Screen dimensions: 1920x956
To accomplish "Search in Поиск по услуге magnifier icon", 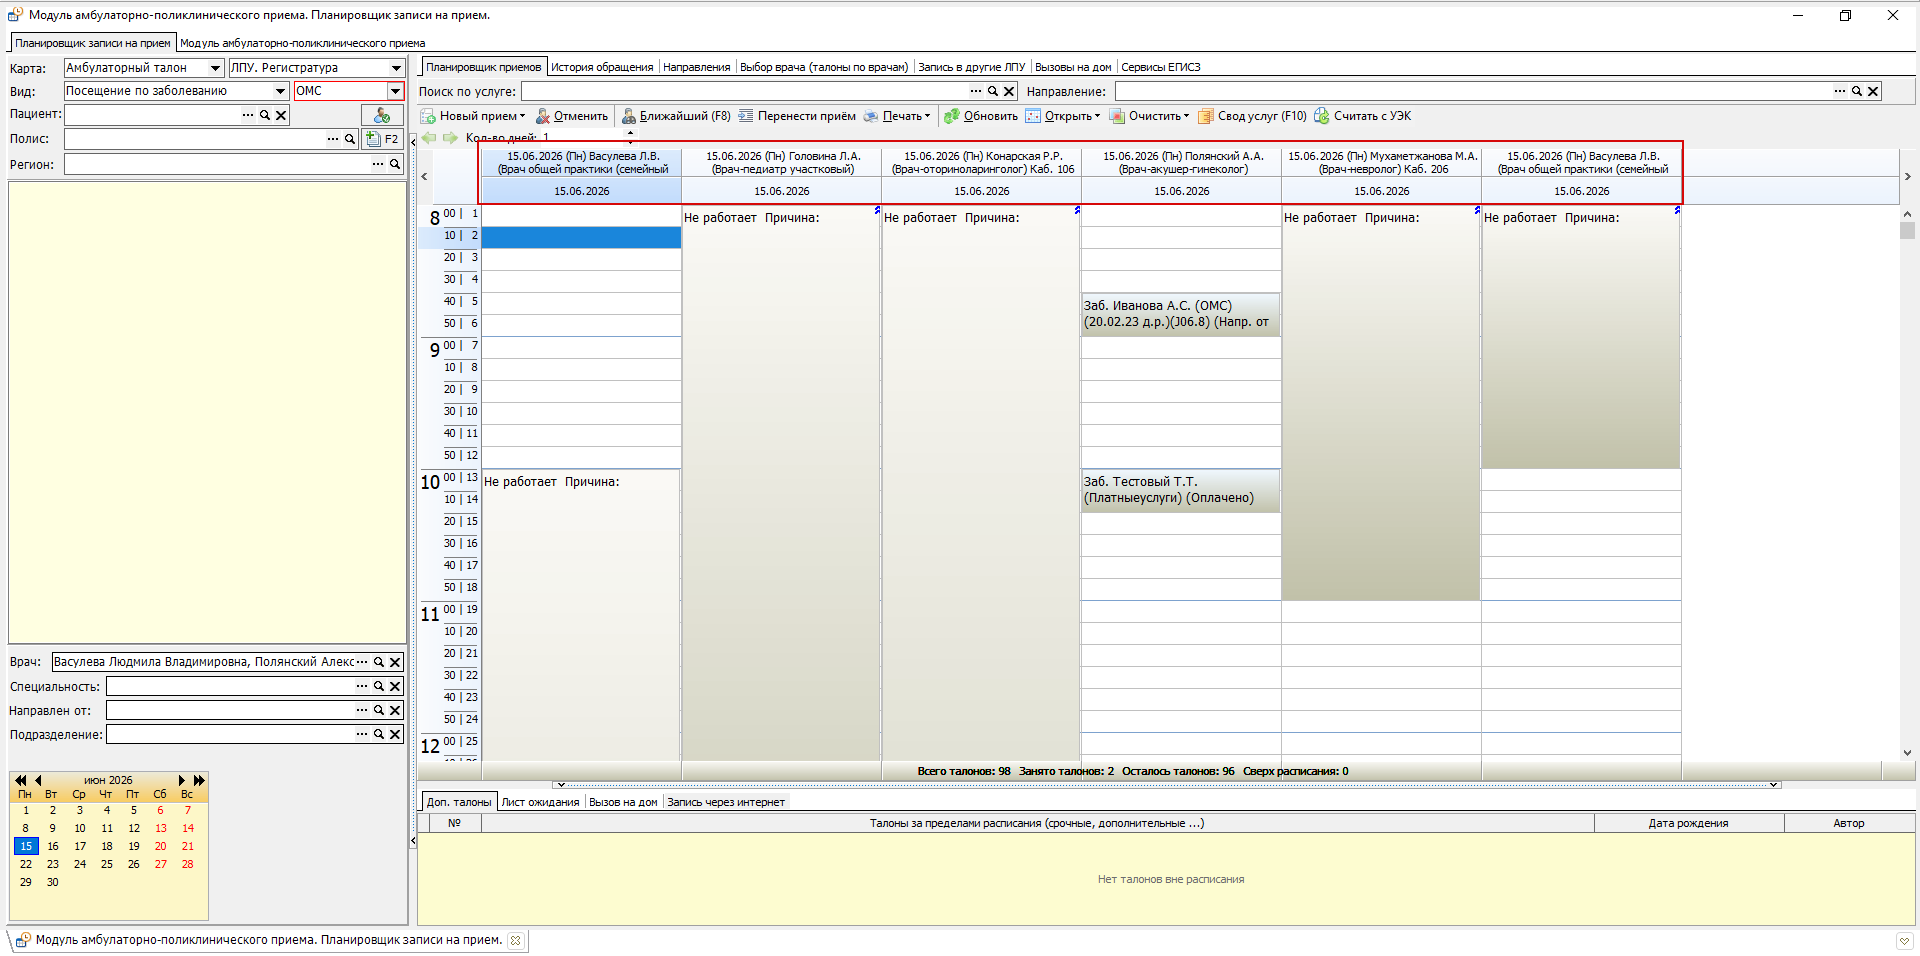I will pos(993,91).
